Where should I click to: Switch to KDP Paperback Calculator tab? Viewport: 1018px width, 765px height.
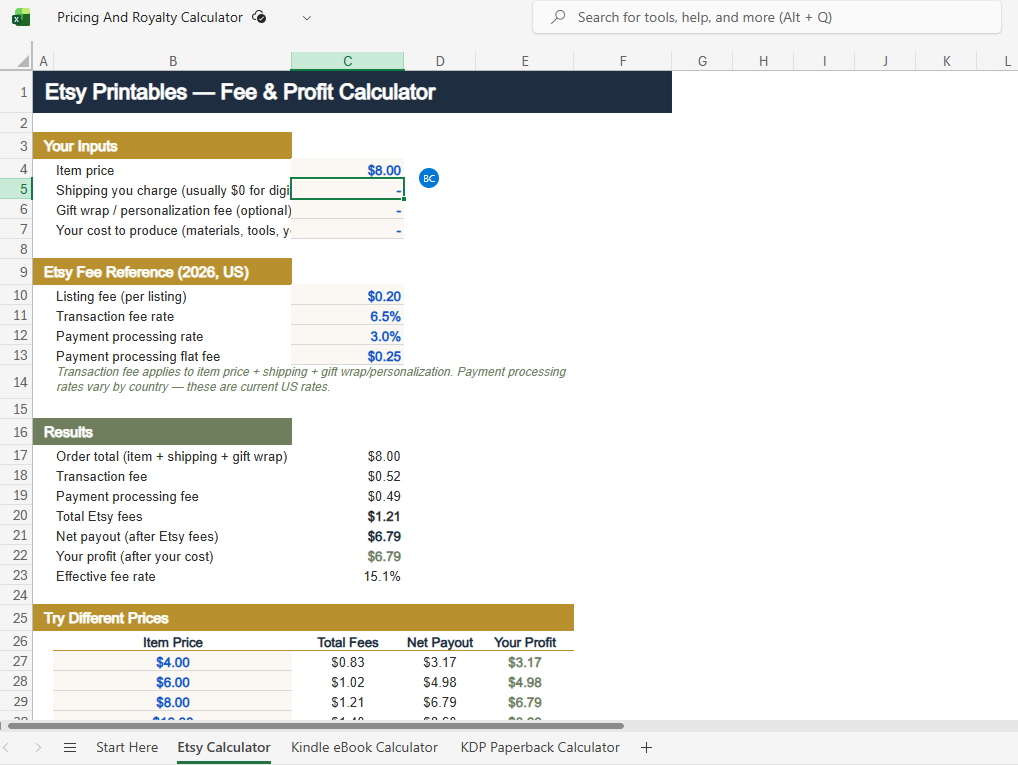click(x=540, y=747)
